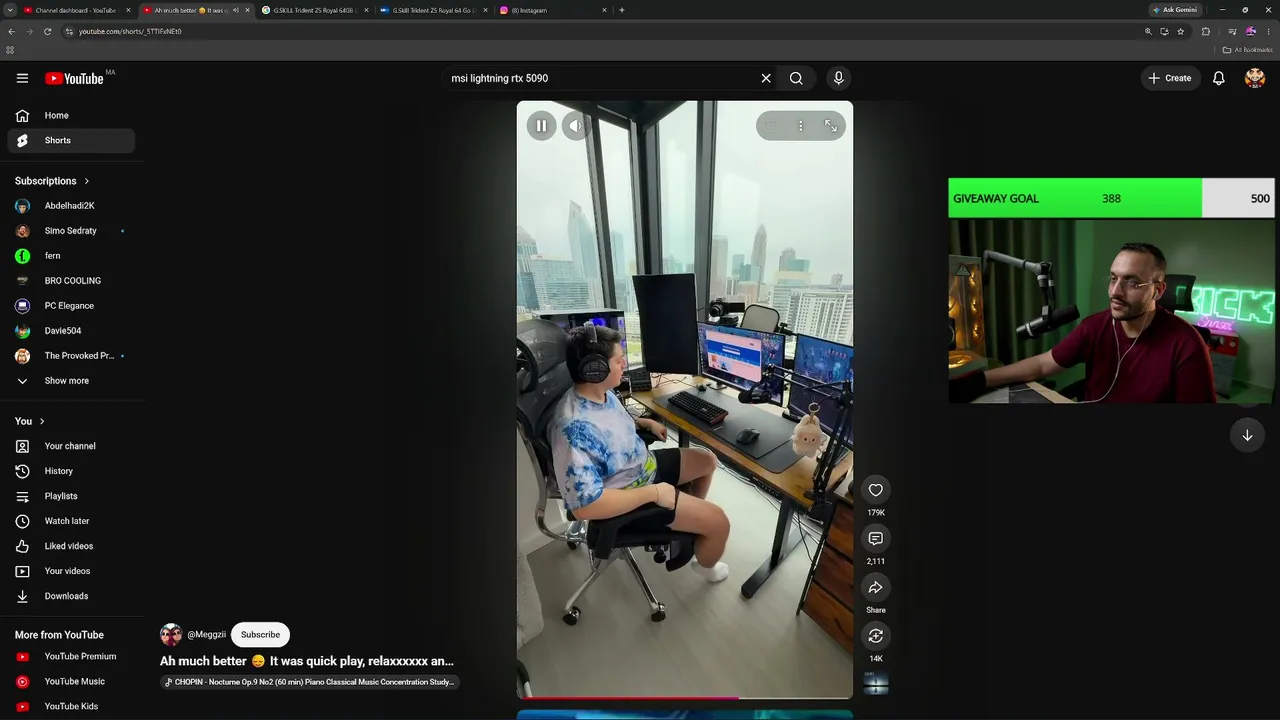Reload the page
Image resolution: width=1280 pixels, height=720 pixels.
point(47,31)
